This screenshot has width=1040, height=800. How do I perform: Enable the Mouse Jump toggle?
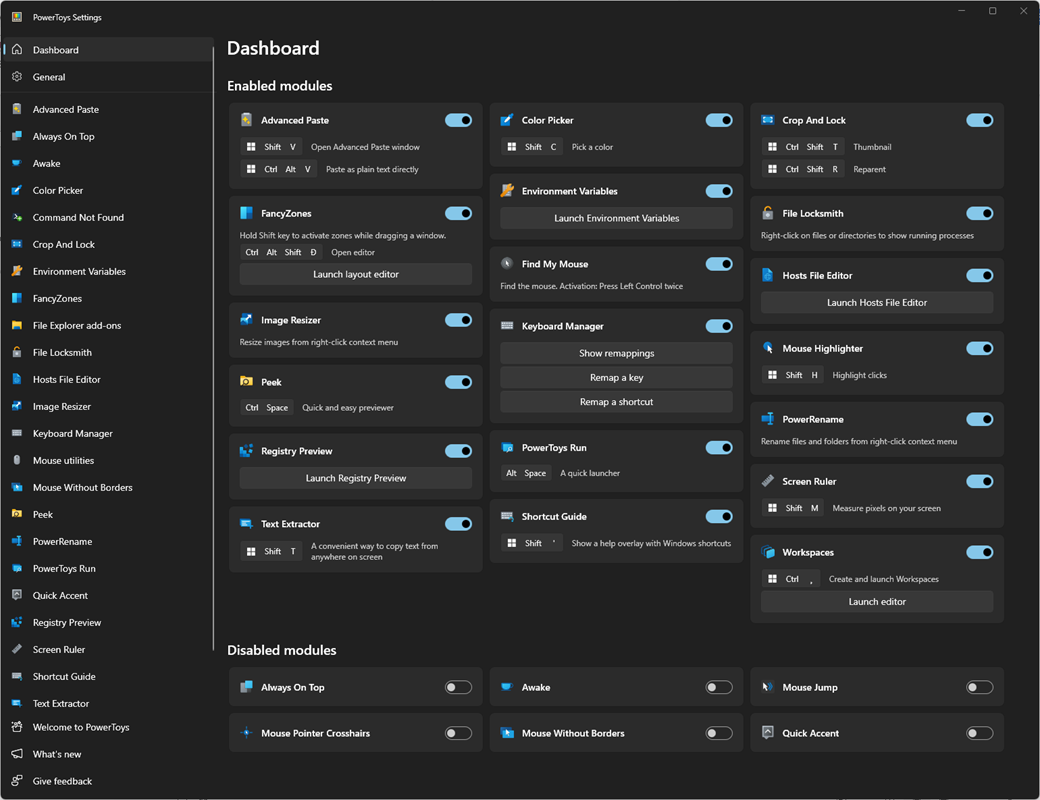click(x=980, y=687)
